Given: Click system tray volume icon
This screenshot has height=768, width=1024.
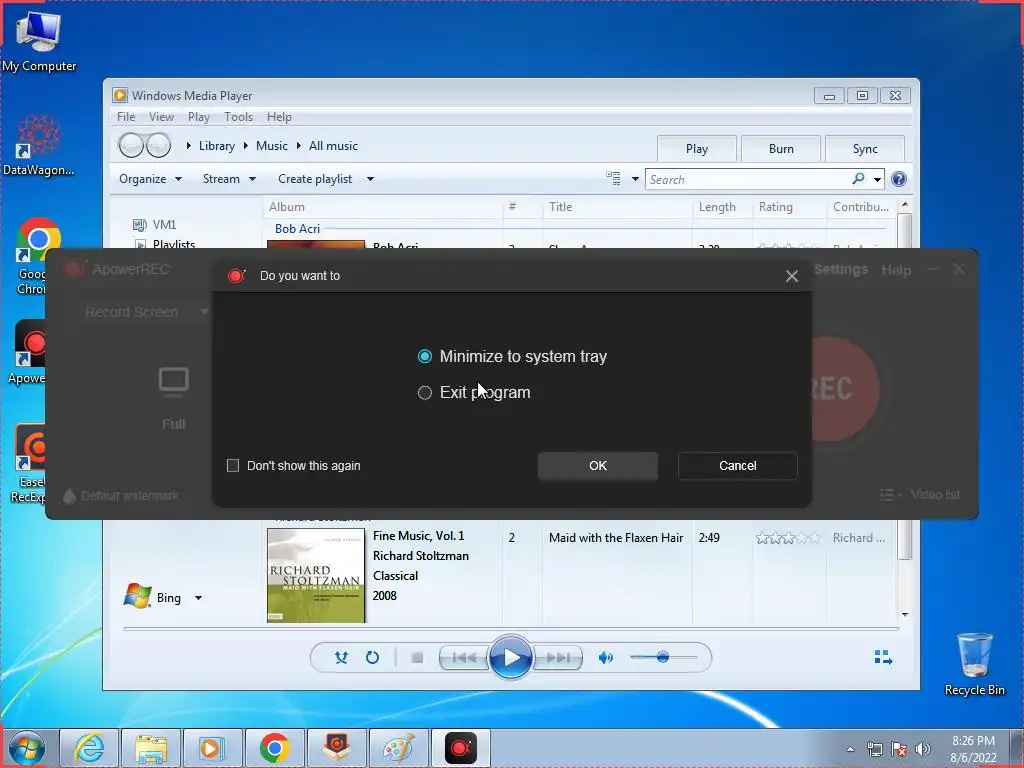Looking at the screenshot, I should pos(922,749).
